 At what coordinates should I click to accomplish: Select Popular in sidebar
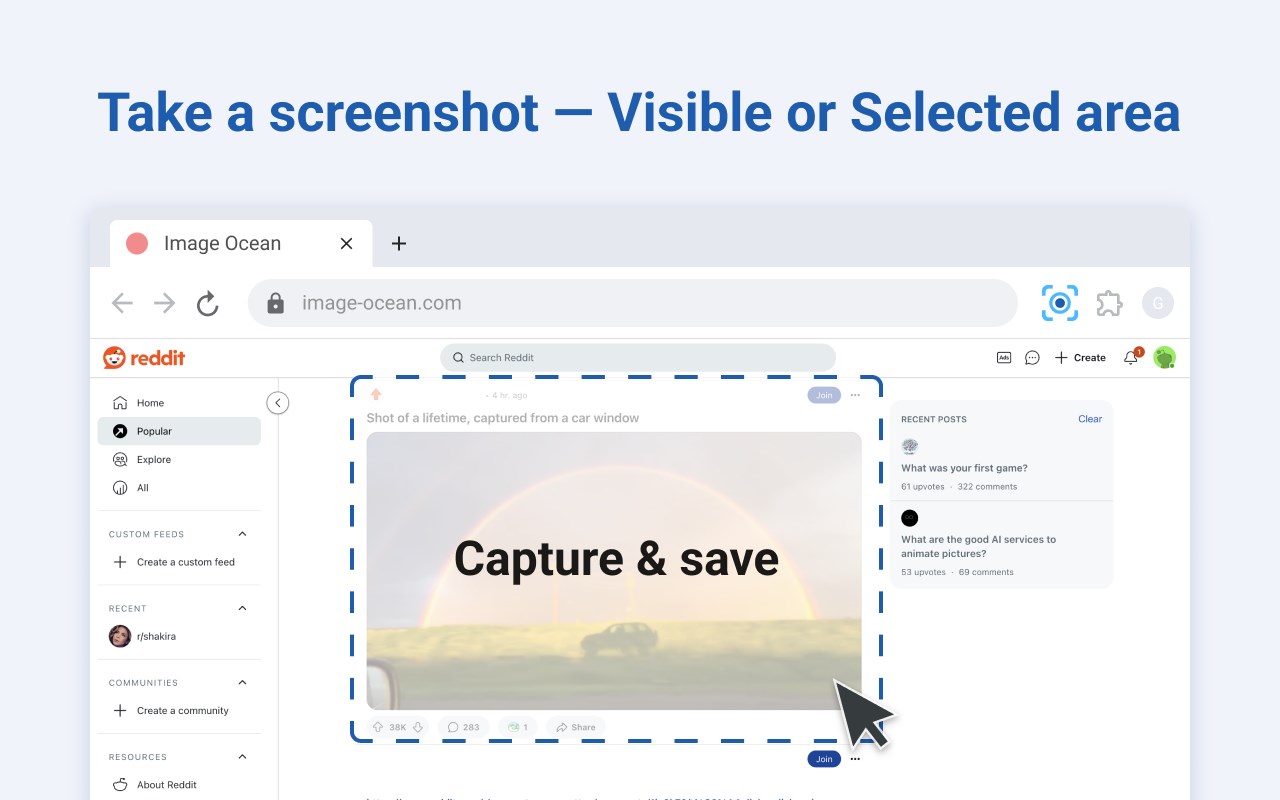pos(179,431)
